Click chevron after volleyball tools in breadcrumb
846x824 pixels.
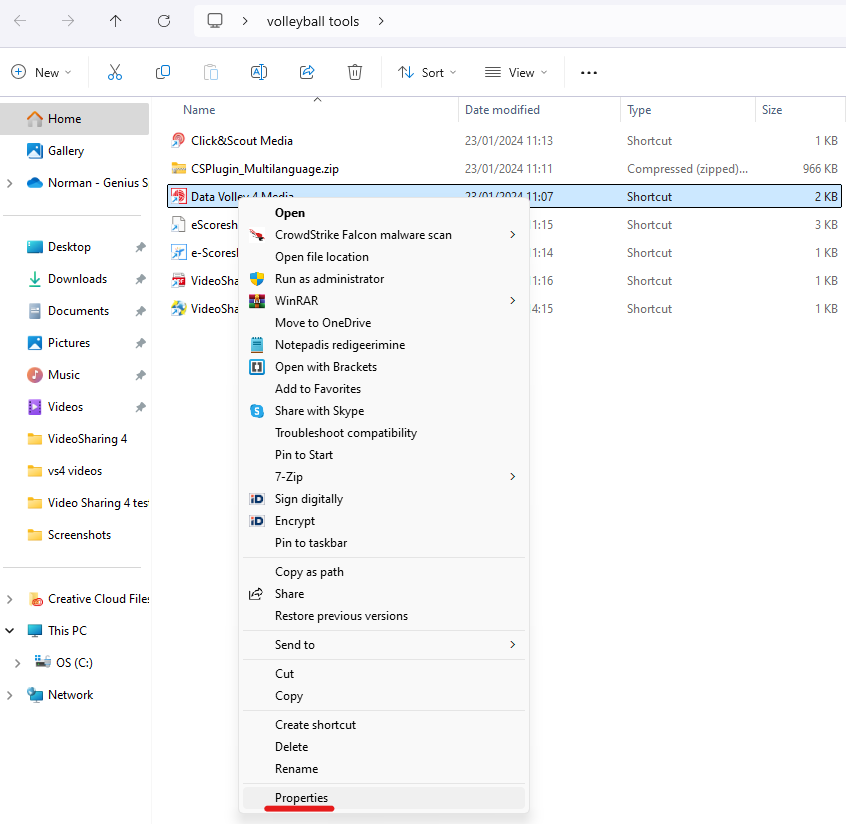pyautogui.click(x=381, y=21)
